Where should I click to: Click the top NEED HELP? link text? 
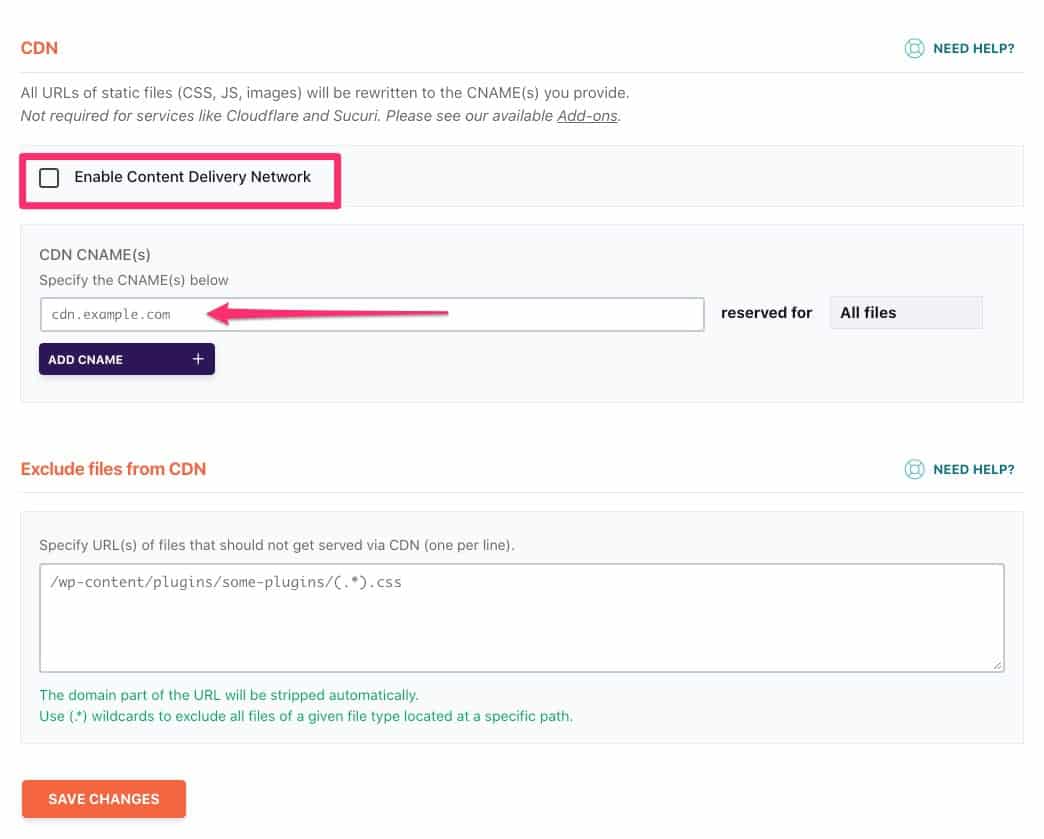pos(973,48)
